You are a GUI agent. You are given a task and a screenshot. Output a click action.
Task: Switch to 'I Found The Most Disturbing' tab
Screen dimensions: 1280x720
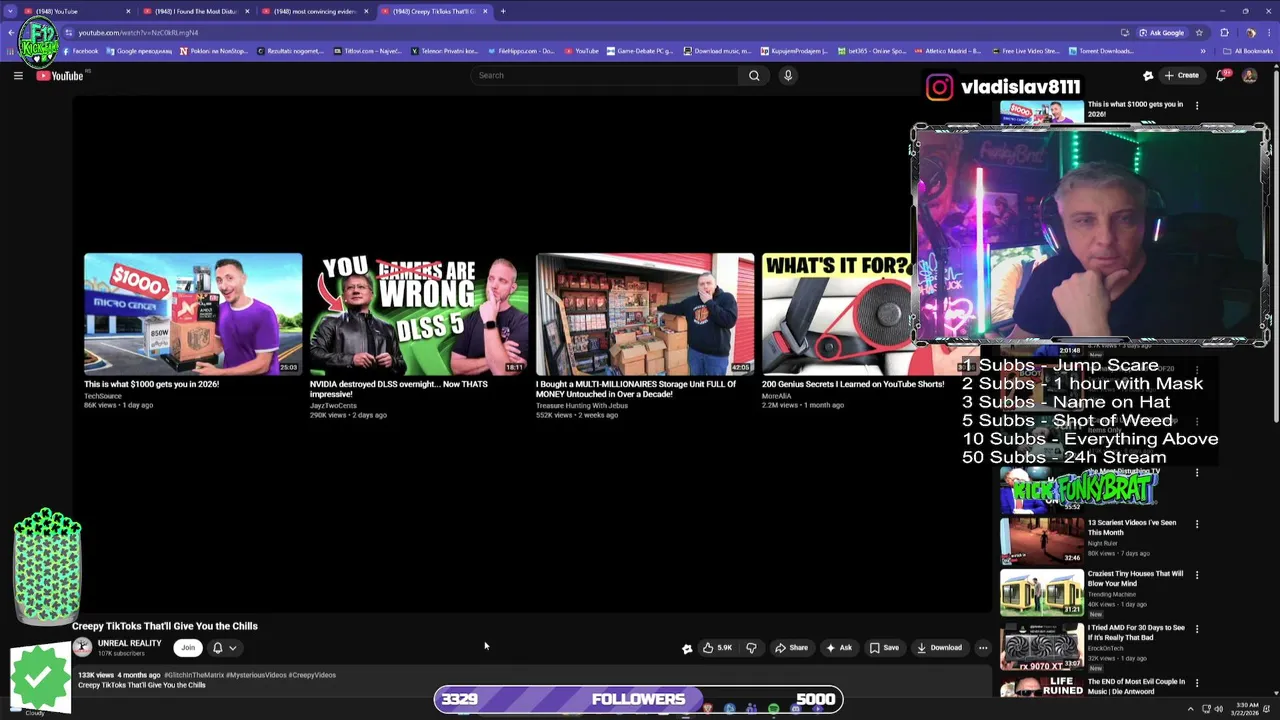tap(196, 11)
